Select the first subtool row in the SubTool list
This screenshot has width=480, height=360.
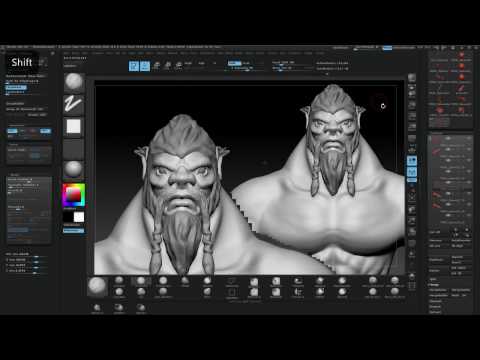pyautogui.click(x=450, y=141)
